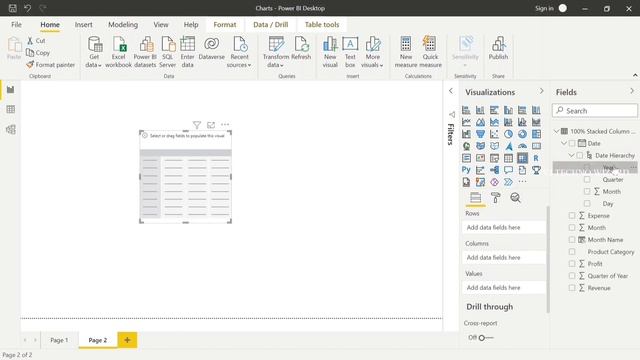Add a new report page
The height and width of the screenshot is (360, 640).
[x=127, y=340]
